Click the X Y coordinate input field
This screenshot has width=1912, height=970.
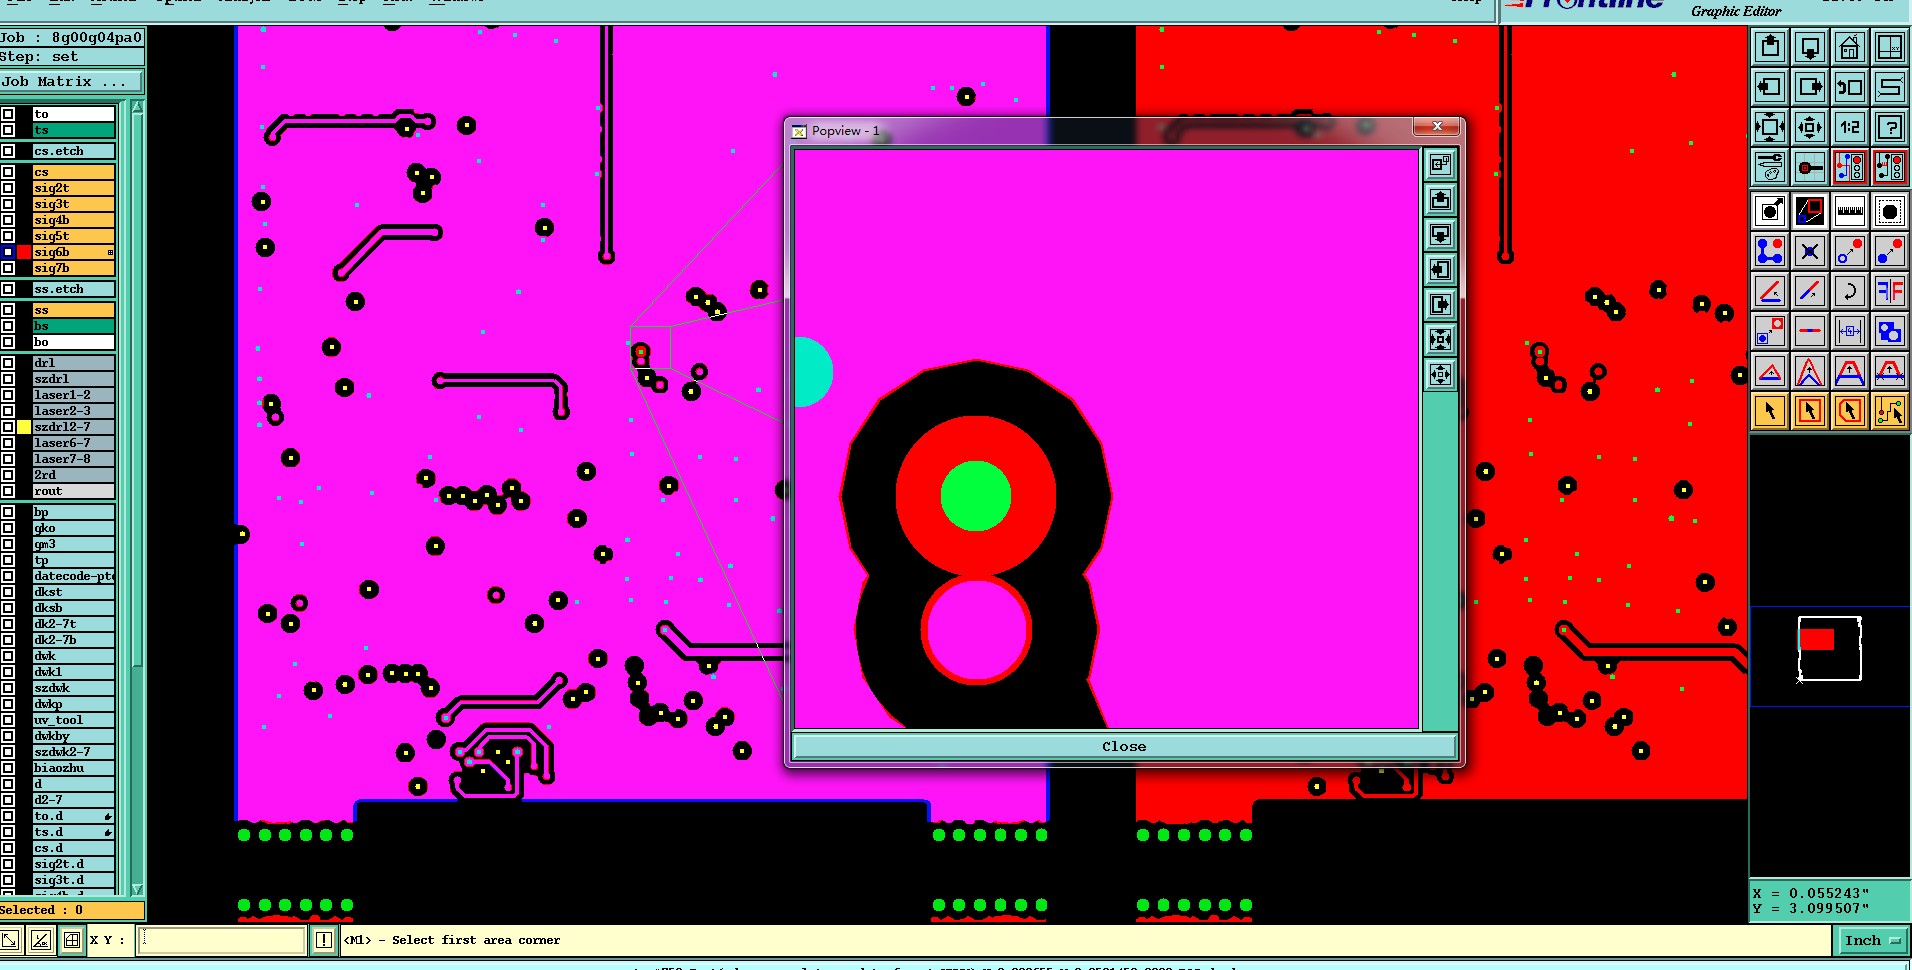[221, 940]
